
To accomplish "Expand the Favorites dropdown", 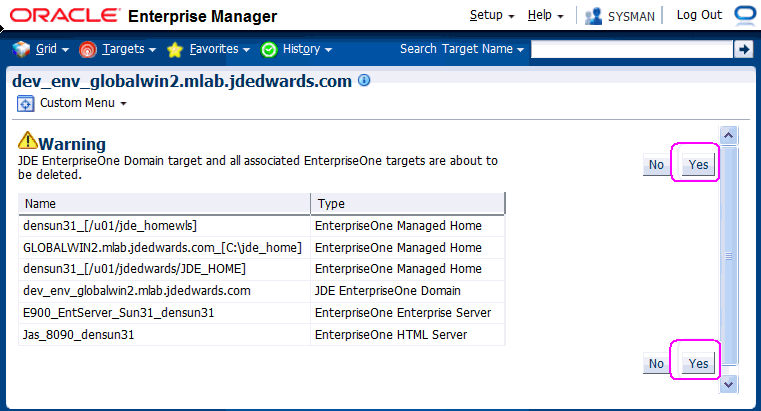I will [208, 49].
